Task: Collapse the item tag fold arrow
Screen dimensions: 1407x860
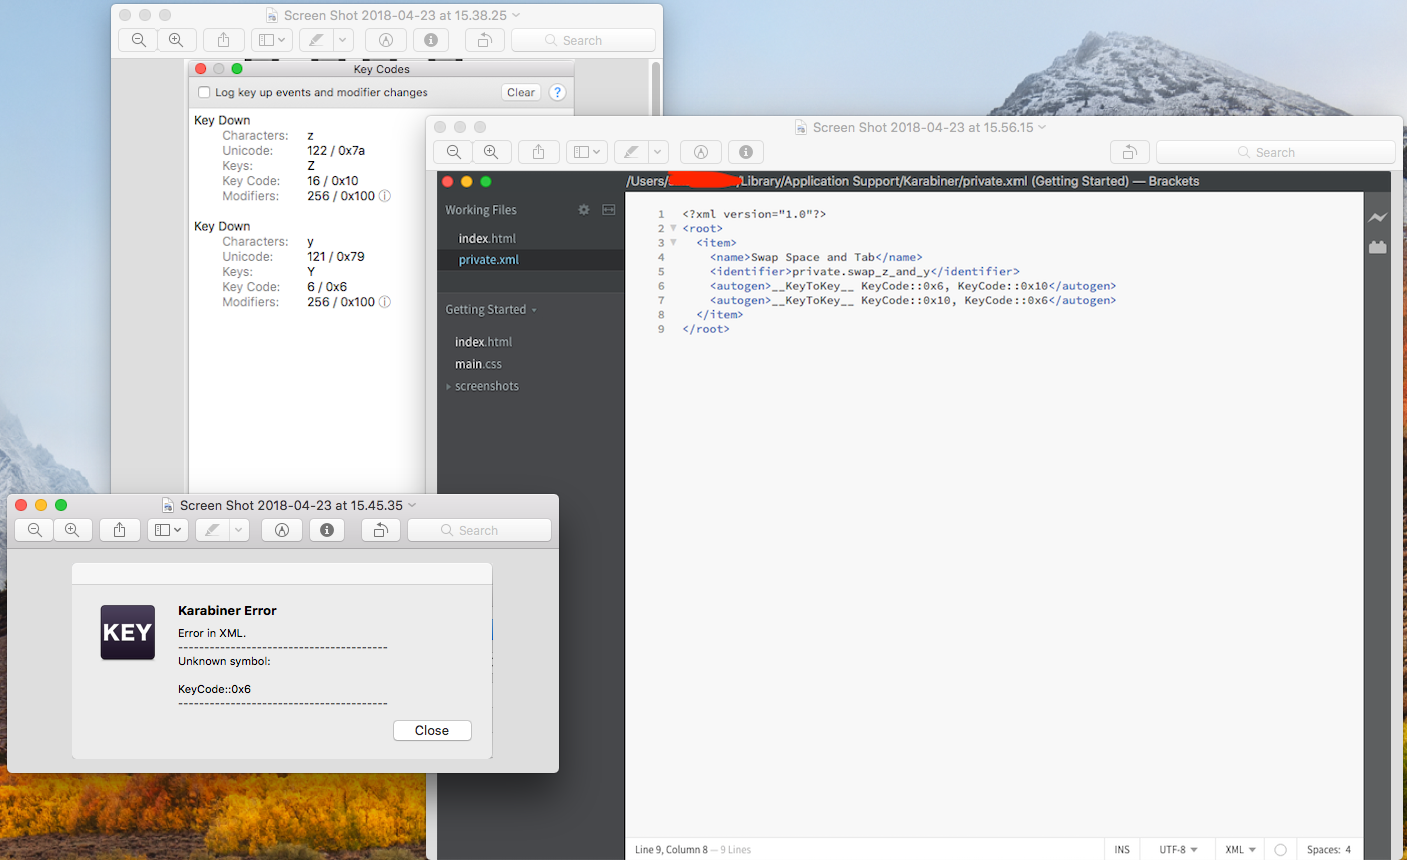Action: coord(673,242)
